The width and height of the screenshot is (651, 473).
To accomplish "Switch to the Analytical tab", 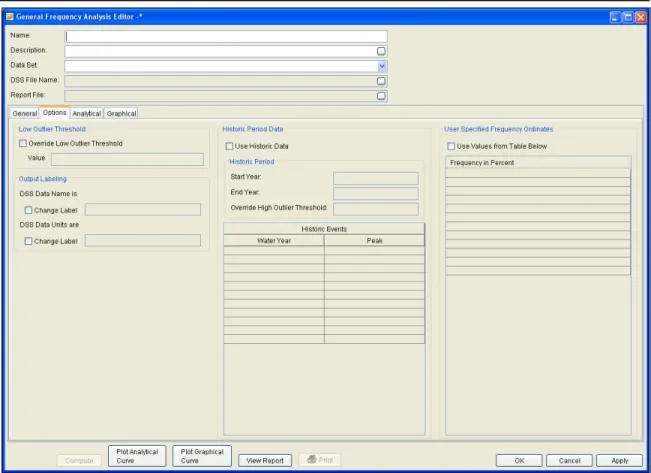I will 86,113.
